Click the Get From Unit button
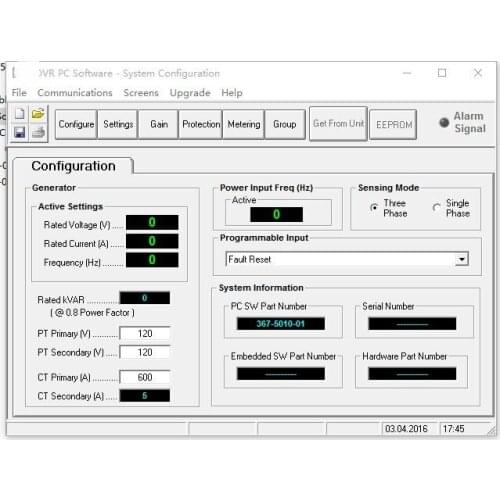Screen dimensions: 500x500 point(338,124)
